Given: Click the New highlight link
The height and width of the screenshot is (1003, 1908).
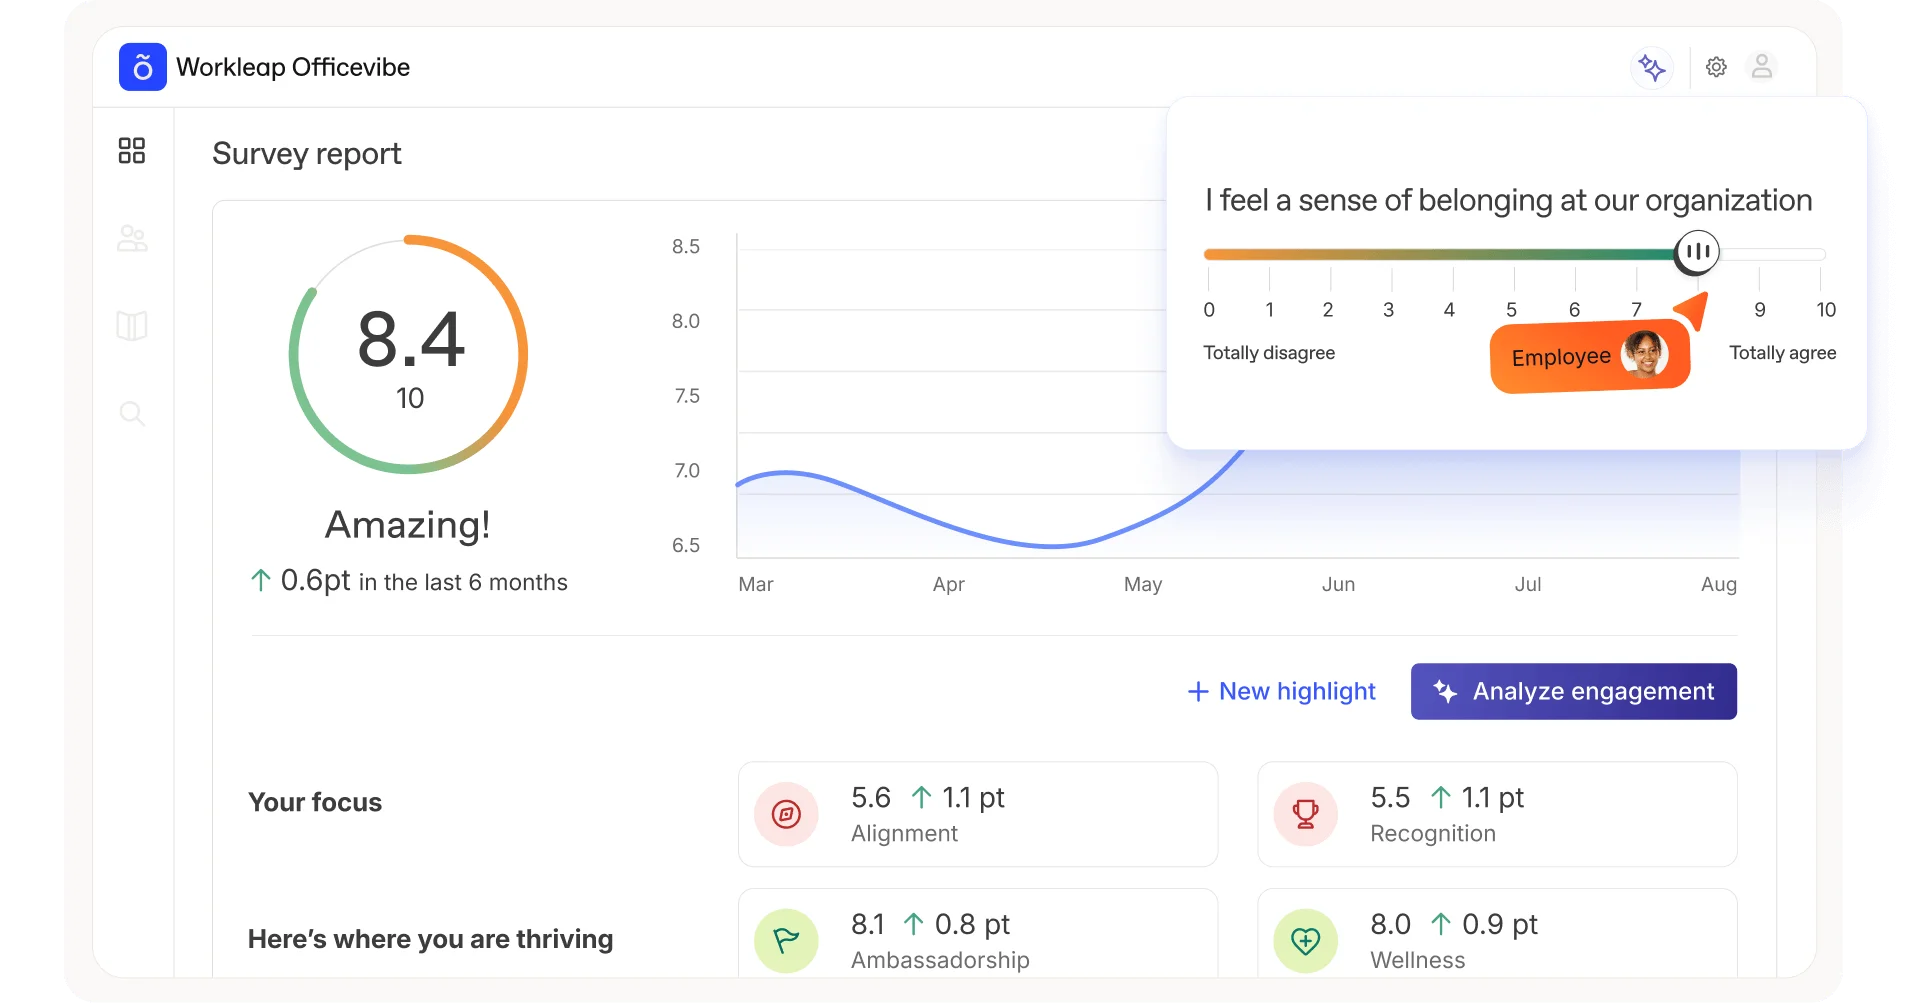Looking at the screenshot, I should [x=1282, y=691].
